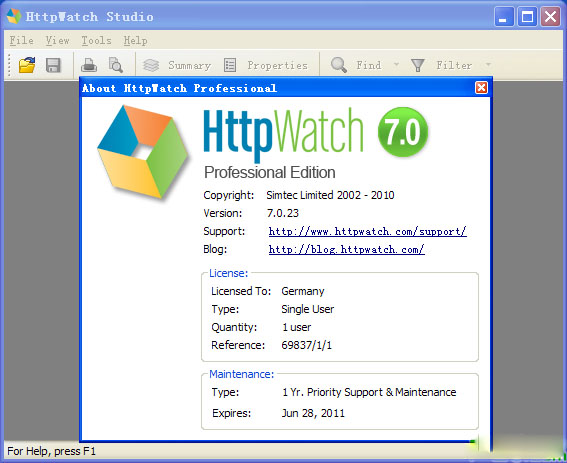Click the Filter funnel icon

418,65
